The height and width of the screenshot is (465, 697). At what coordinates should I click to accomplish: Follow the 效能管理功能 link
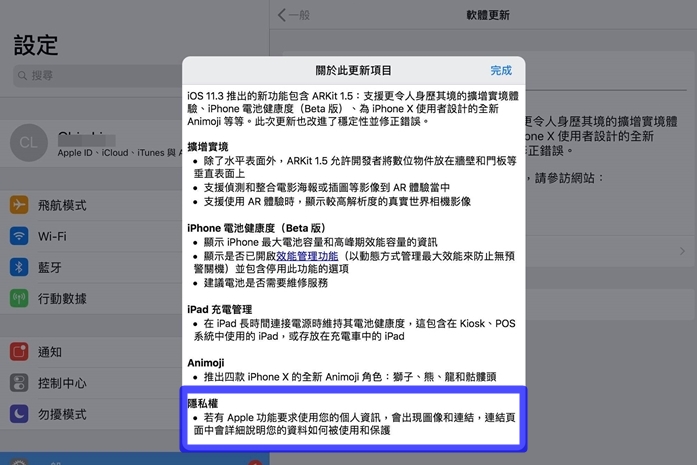pos(307,256)
